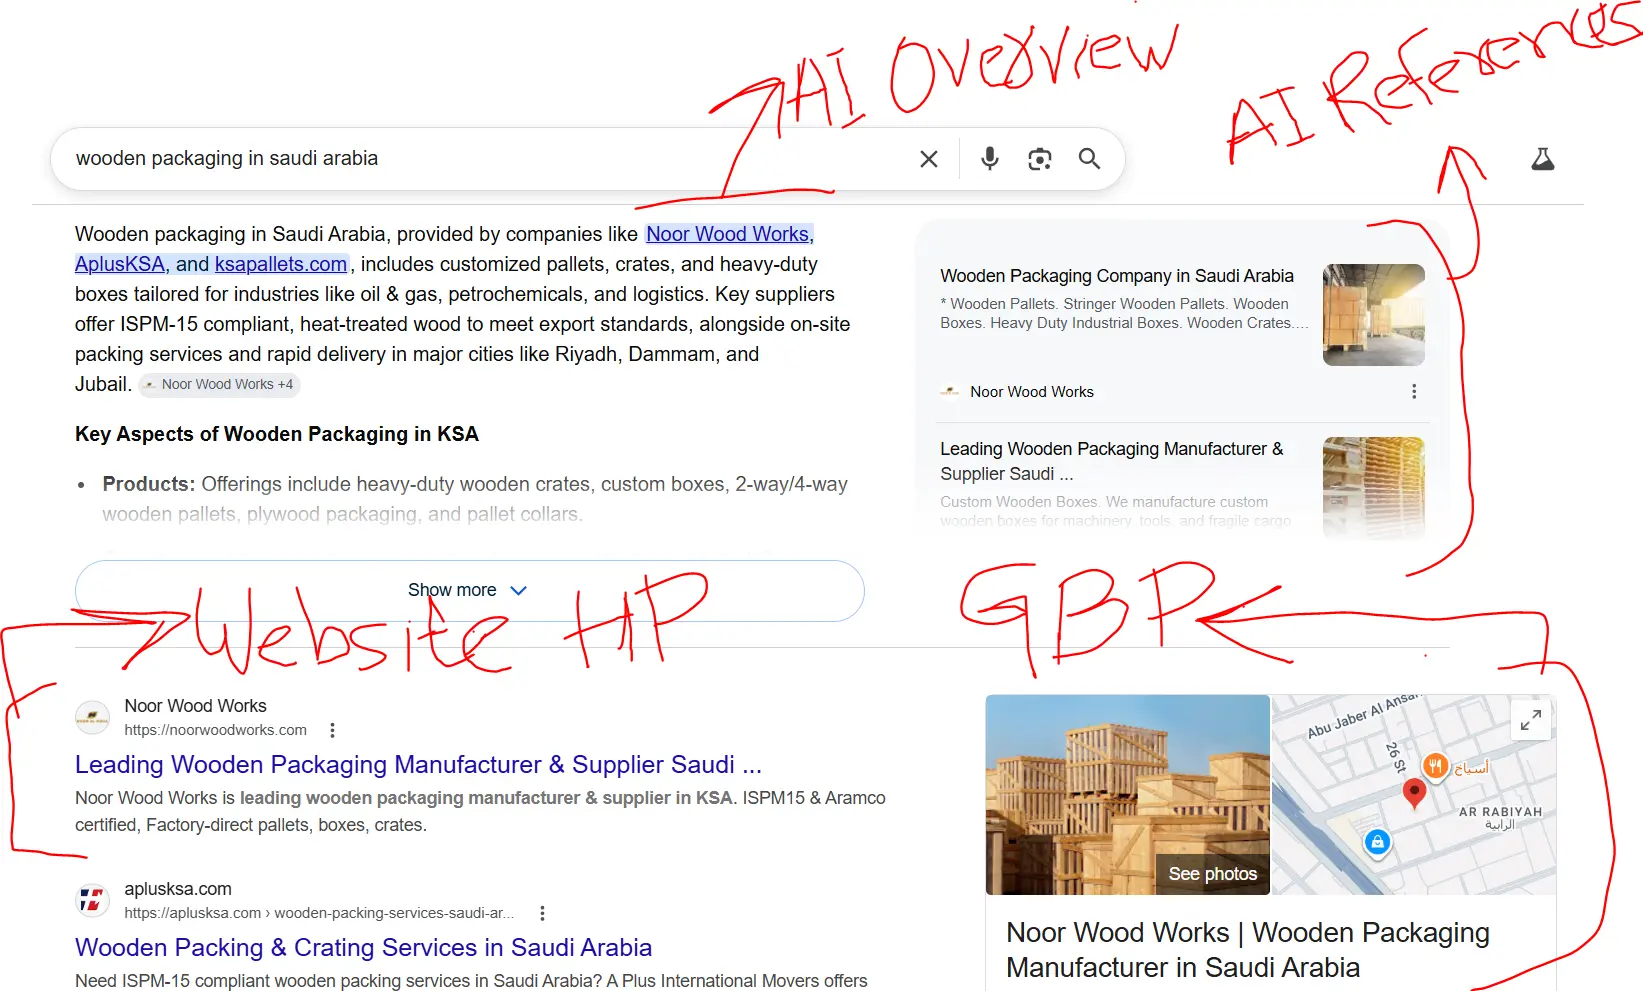This screenshot has height=991, width=1643.
Task: Click orange restaurant marker on the map
Action: tap(1435, 767)
